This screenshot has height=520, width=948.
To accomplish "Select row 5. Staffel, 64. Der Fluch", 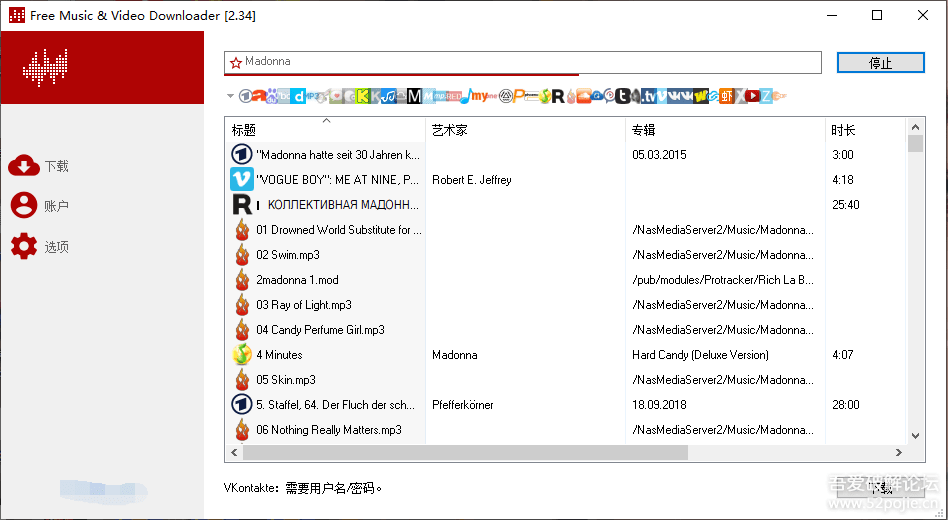I will pyautogui.click(x=567, y=405).
